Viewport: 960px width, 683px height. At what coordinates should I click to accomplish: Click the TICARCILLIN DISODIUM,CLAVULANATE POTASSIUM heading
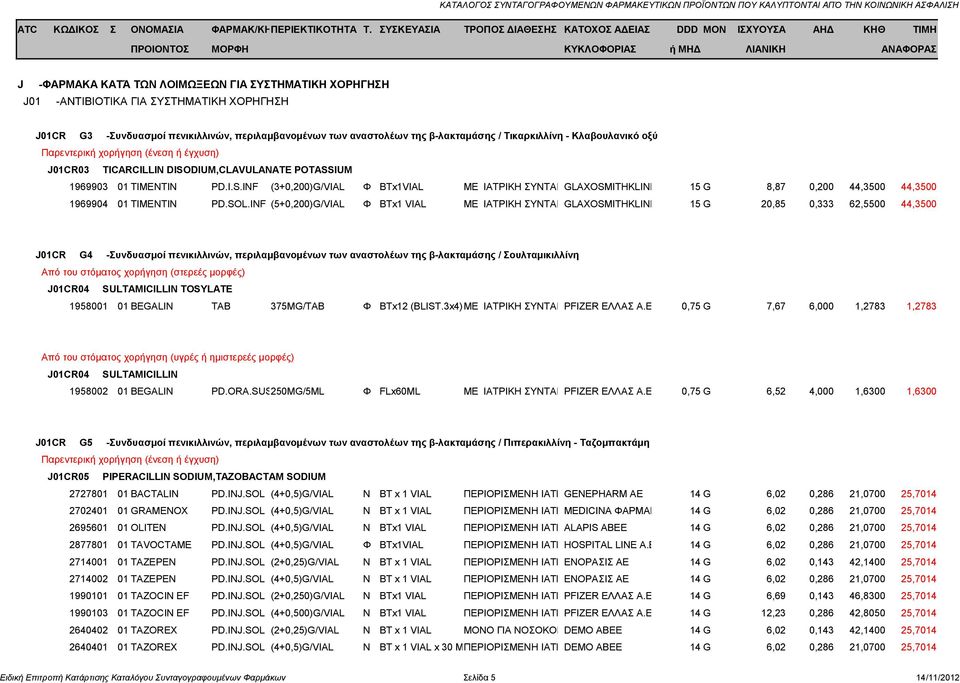[227, 170]
